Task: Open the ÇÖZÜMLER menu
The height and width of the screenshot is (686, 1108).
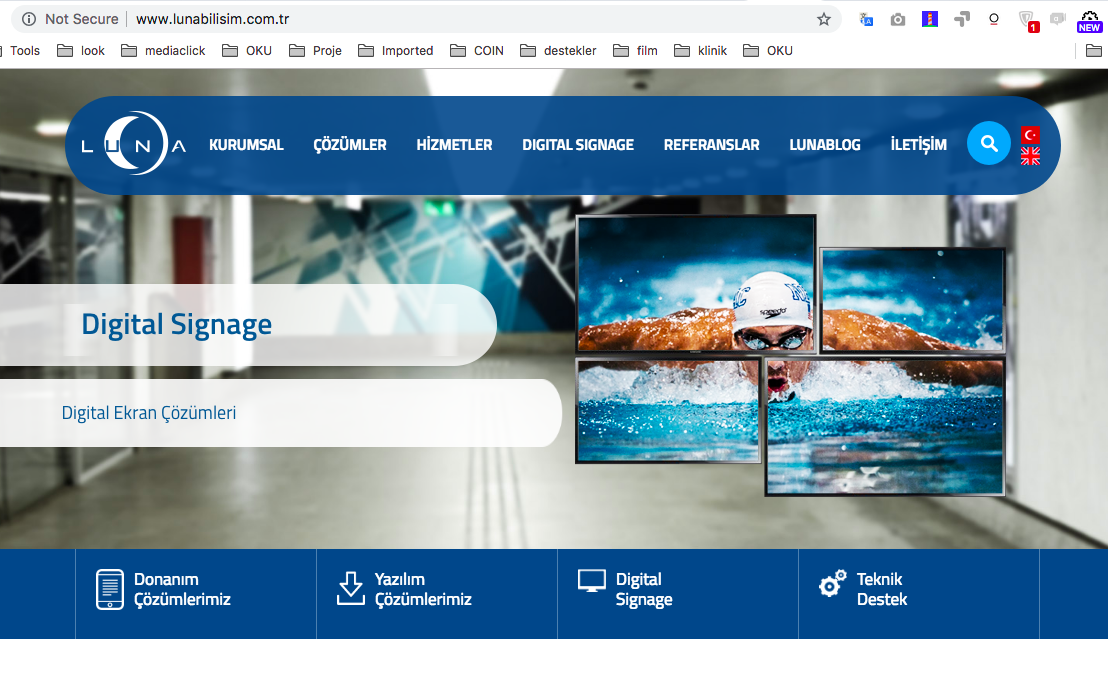Action: pos(350,145)
